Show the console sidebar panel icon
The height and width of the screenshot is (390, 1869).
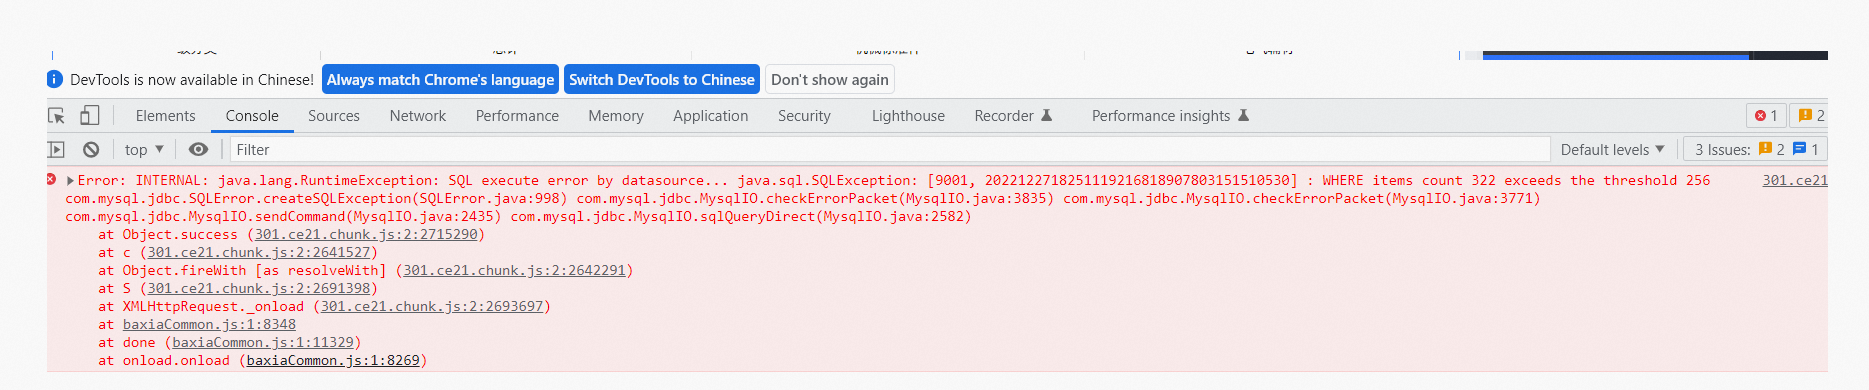pos(56,150)
